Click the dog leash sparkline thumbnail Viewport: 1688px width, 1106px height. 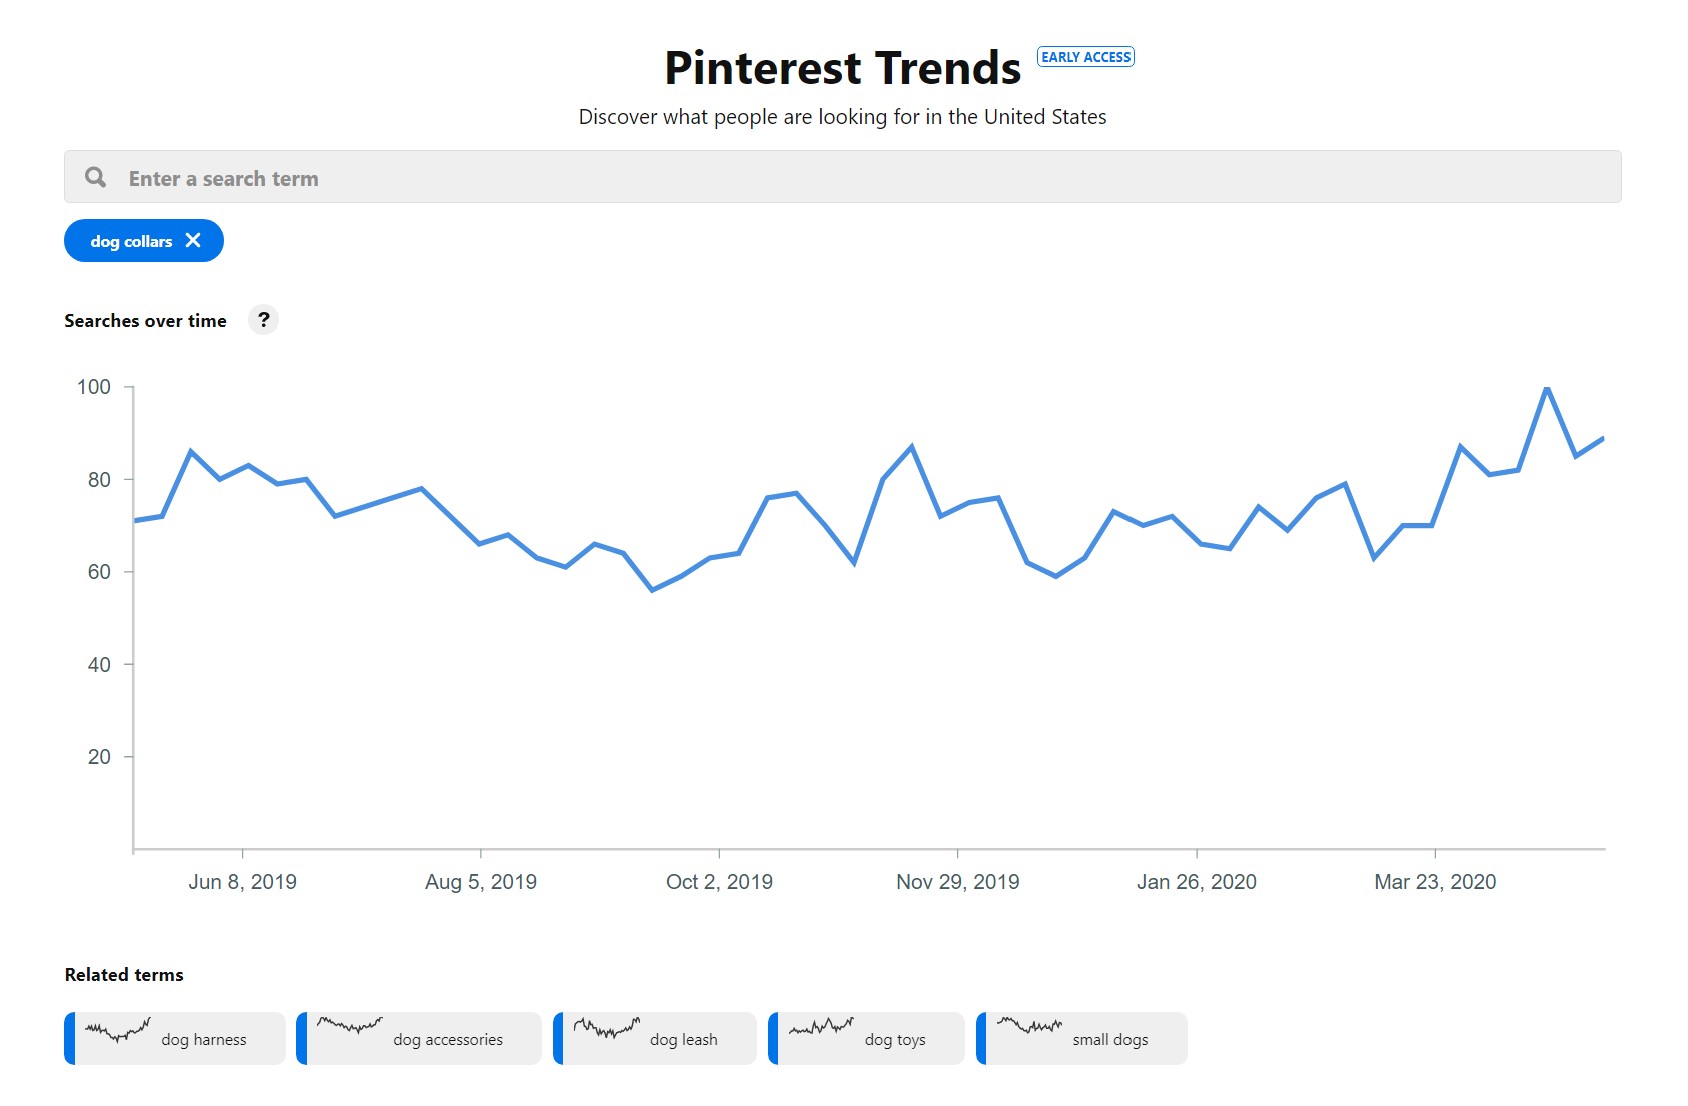point(607,1027)
